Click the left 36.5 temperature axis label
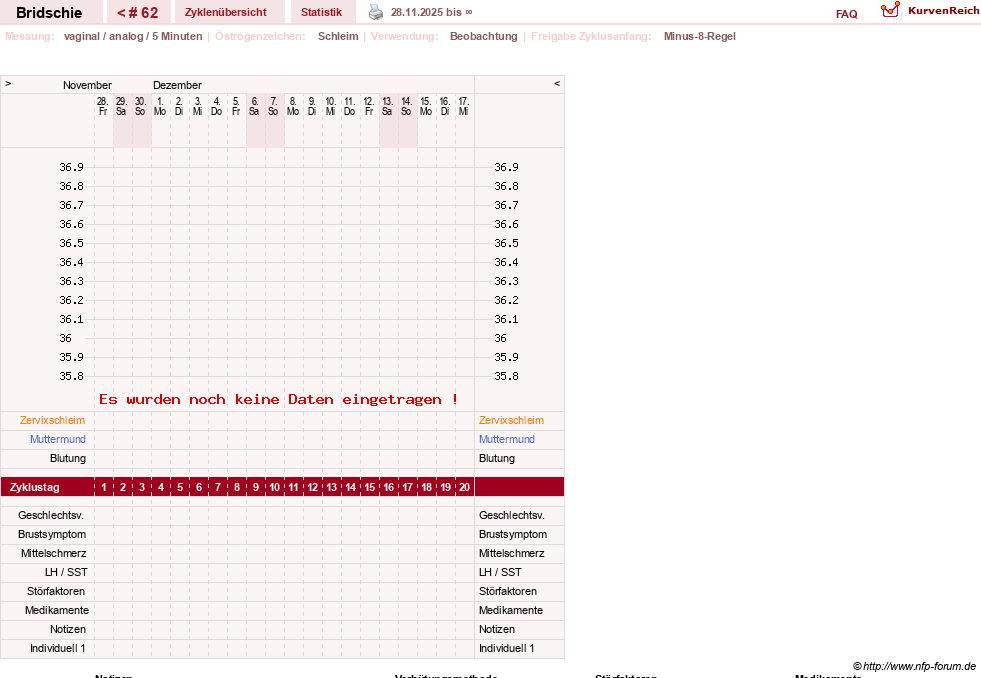981x678 pixels. point(71,243)
